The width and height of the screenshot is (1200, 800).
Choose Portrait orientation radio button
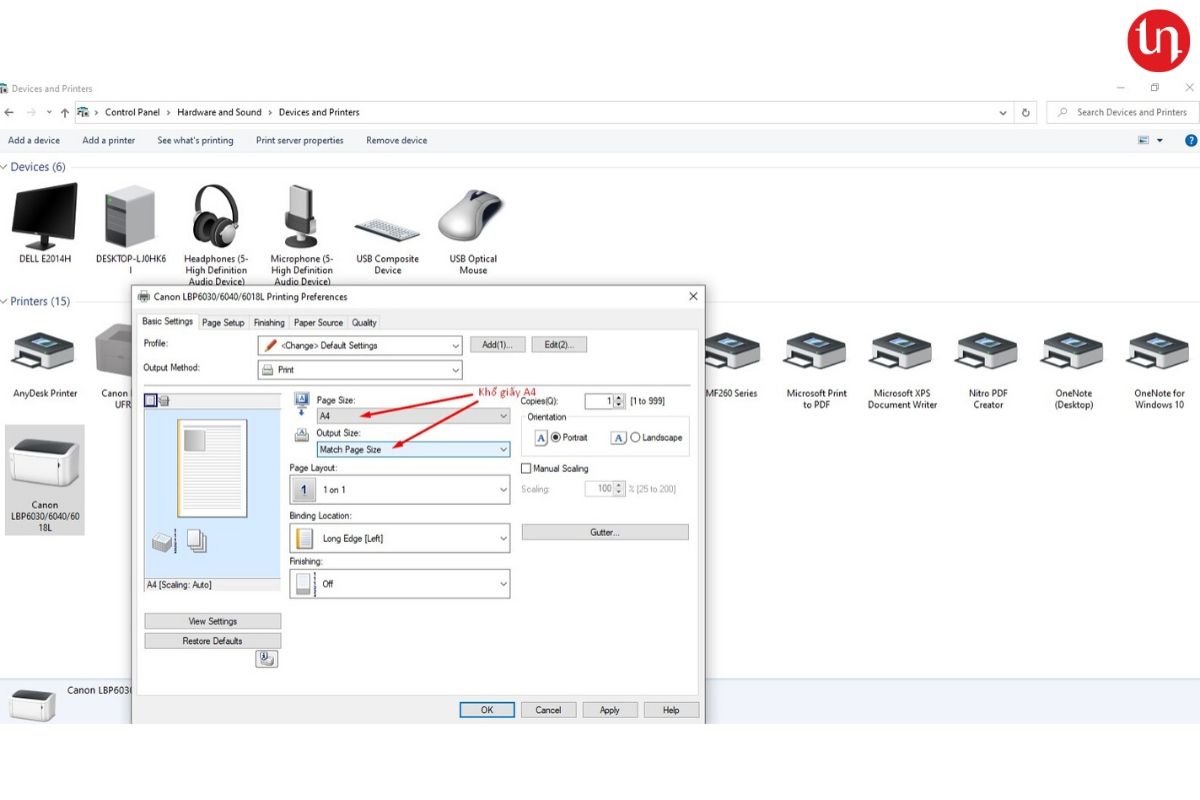tap(556, 438)
